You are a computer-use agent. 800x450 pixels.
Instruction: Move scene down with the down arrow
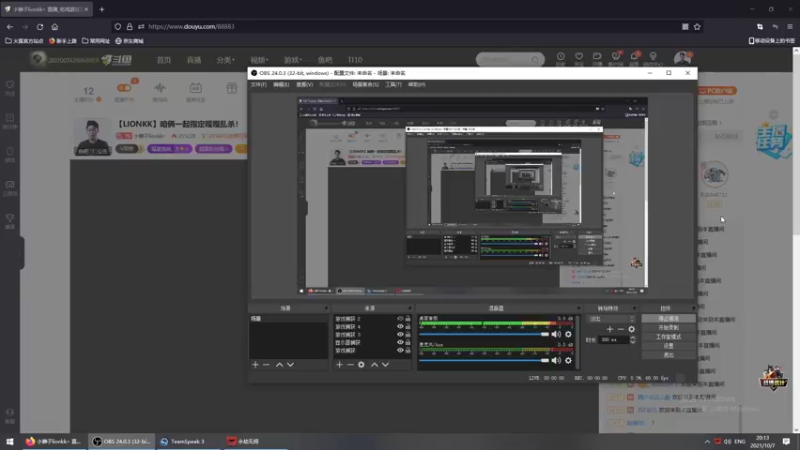click(x=290, y=365)
